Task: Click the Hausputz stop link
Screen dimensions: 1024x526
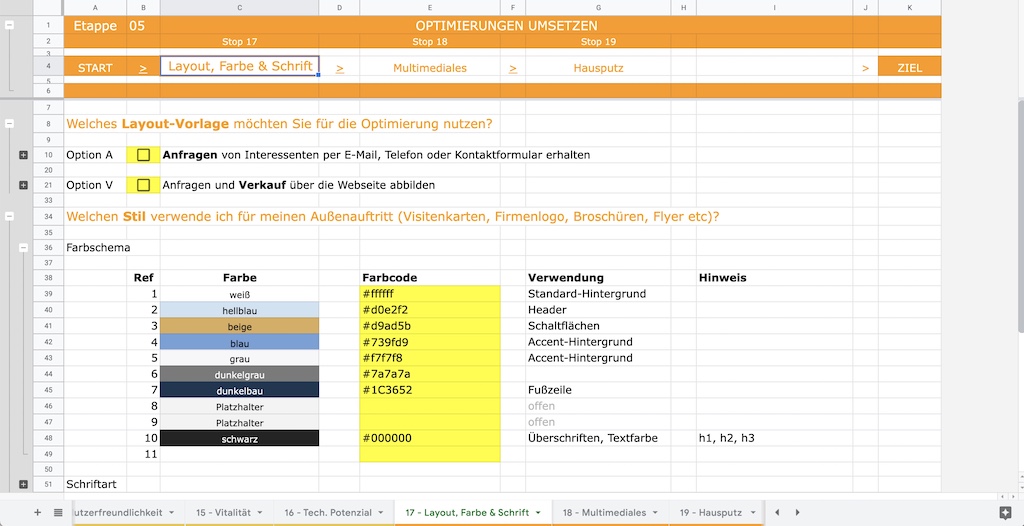Action: click(x=598, y=67)
